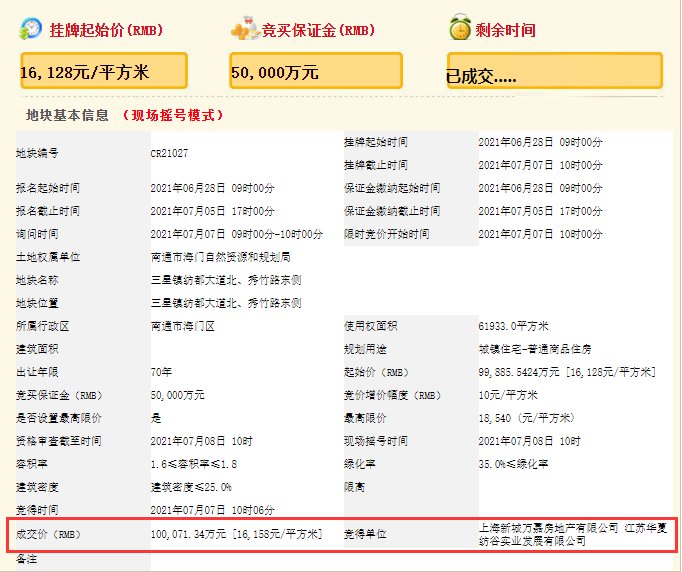Click the 已成交 remaining time box

pyautogui.click(x=555, y=71)
